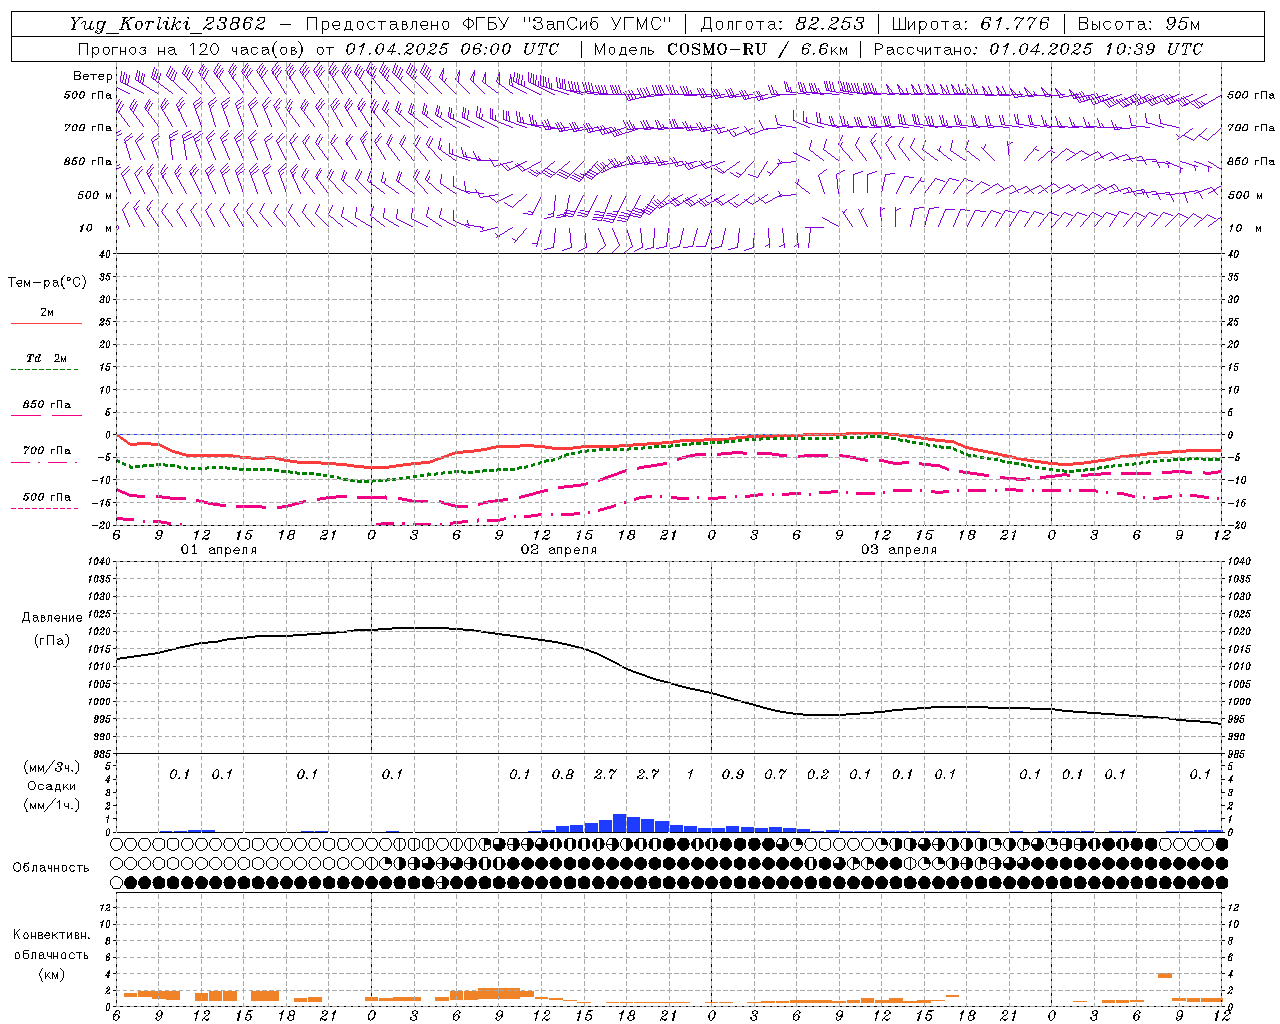Click the 0.2 precipitation value
The image size is (1280, 1024).
click(x=818, y=774)
